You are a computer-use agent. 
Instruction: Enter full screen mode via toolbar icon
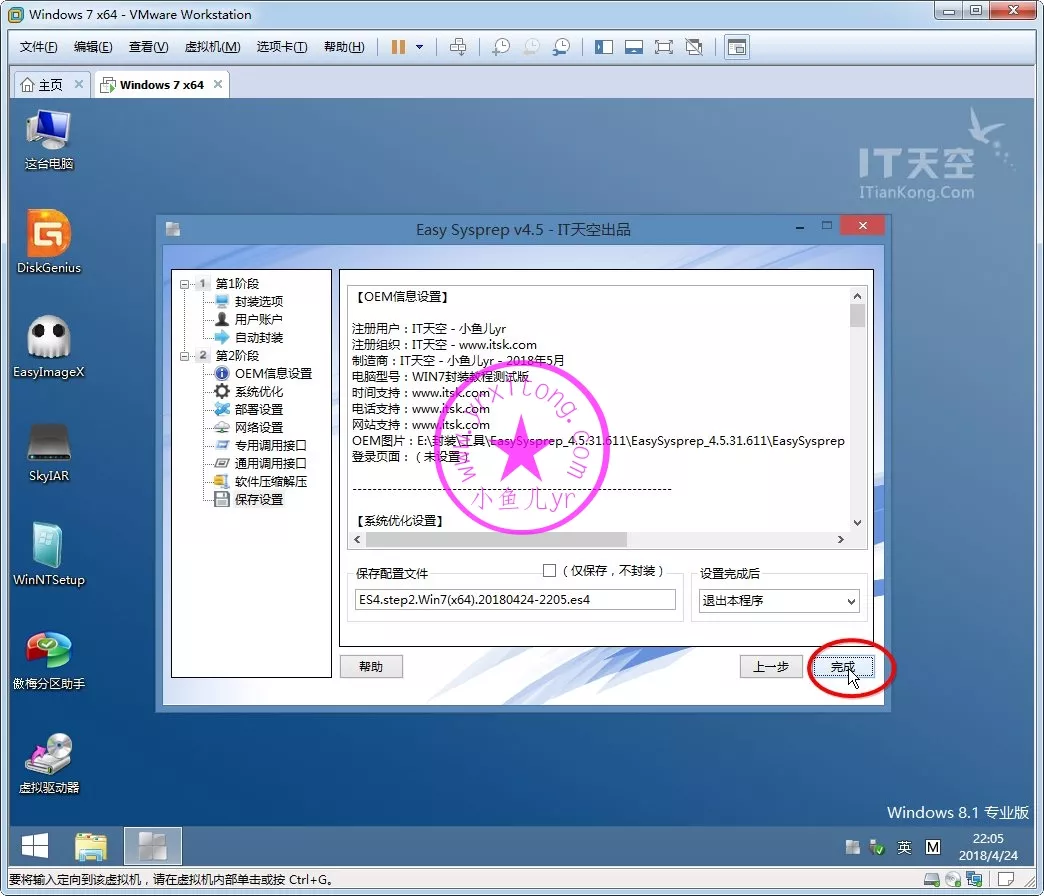coord(663,47)
